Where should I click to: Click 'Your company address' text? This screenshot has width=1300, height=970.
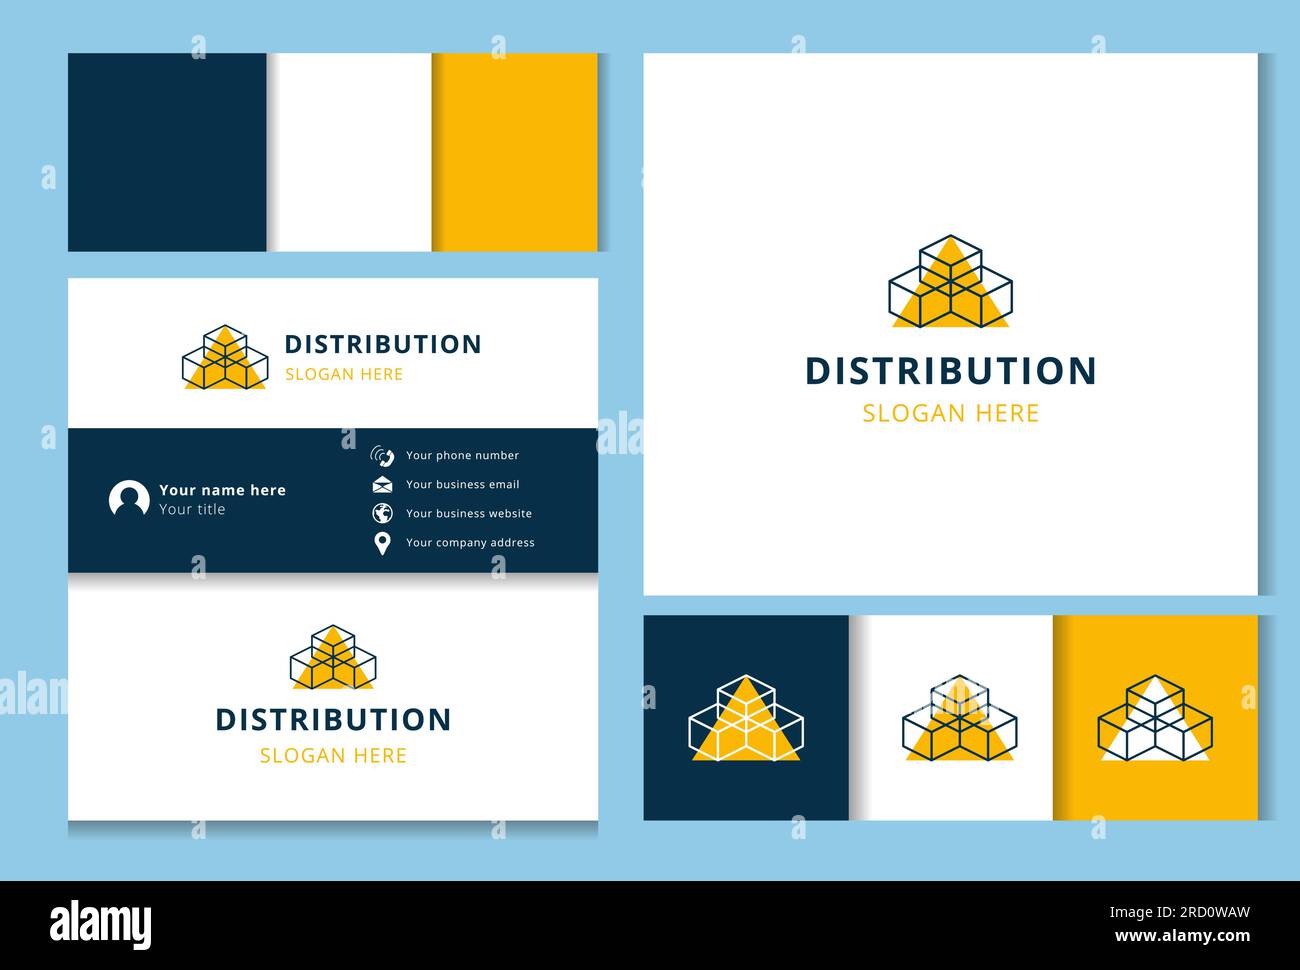[x=470, y=543]
